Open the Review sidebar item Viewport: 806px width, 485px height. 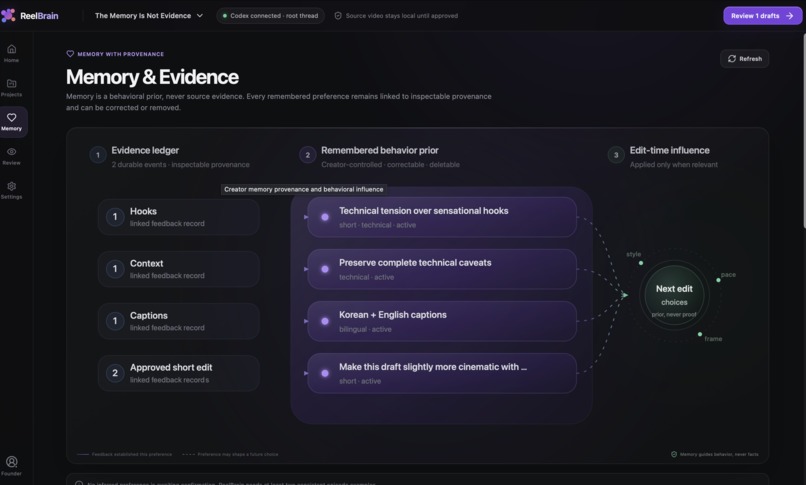click(x=11, y=156)
